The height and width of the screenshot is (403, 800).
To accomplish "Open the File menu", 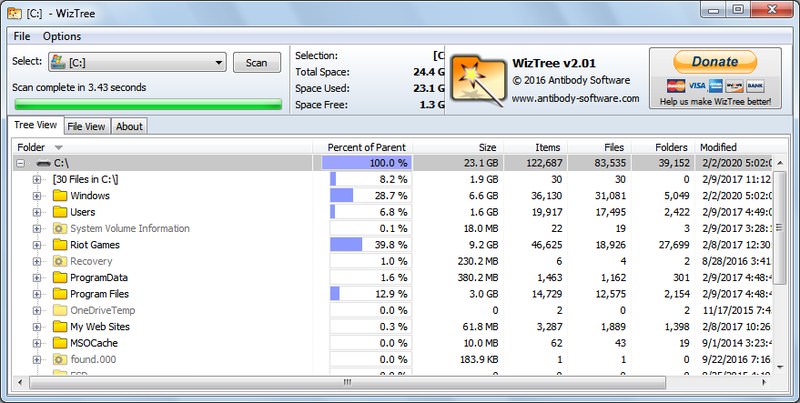I will (22, 36).
